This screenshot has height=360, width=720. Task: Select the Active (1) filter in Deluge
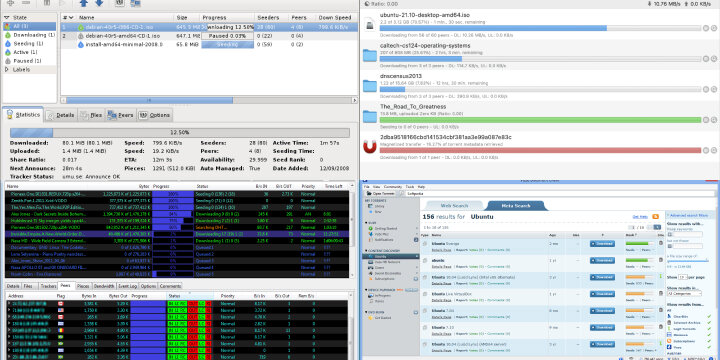pyautogui.click(x=29, y=52)
